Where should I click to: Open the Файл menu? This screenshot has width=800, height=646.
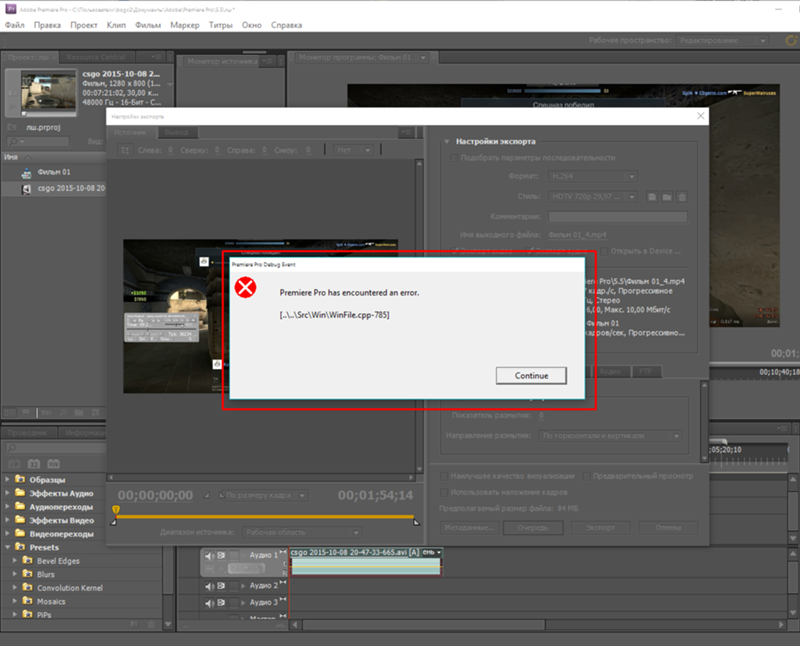(x=15, y=25)
